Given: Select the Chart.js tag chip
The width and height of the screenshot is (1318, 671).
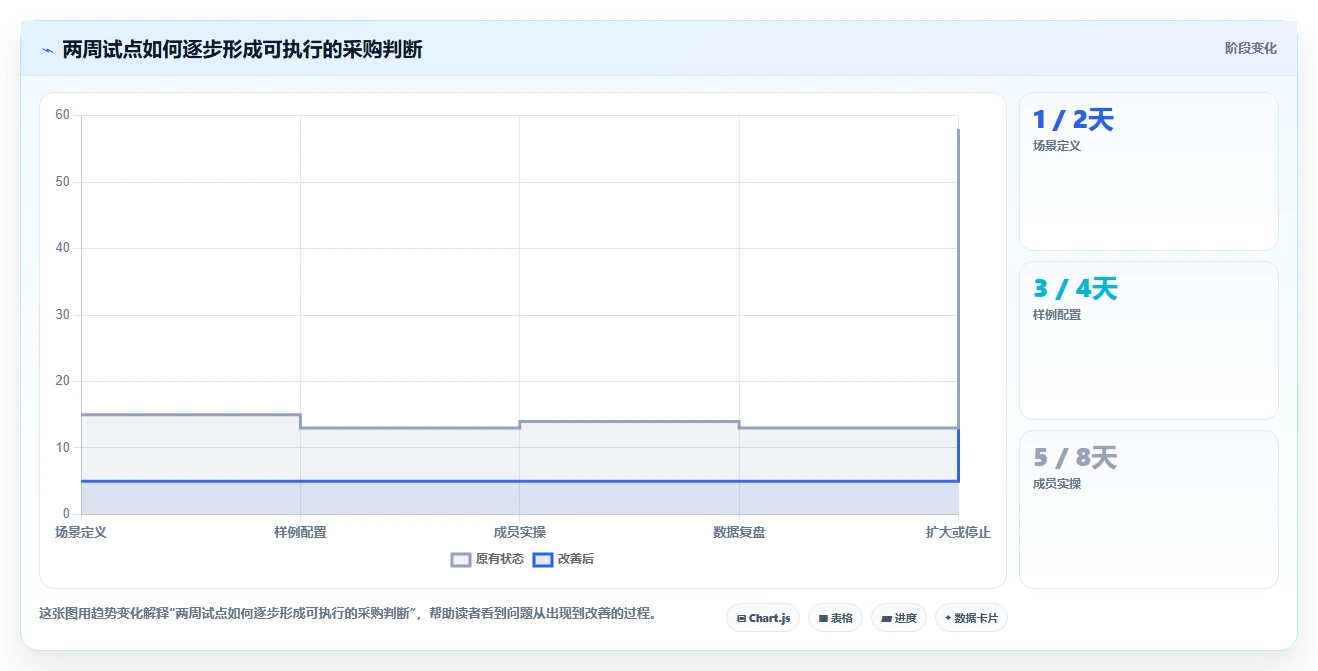Looking at the screenshot, I should [763, 618].
